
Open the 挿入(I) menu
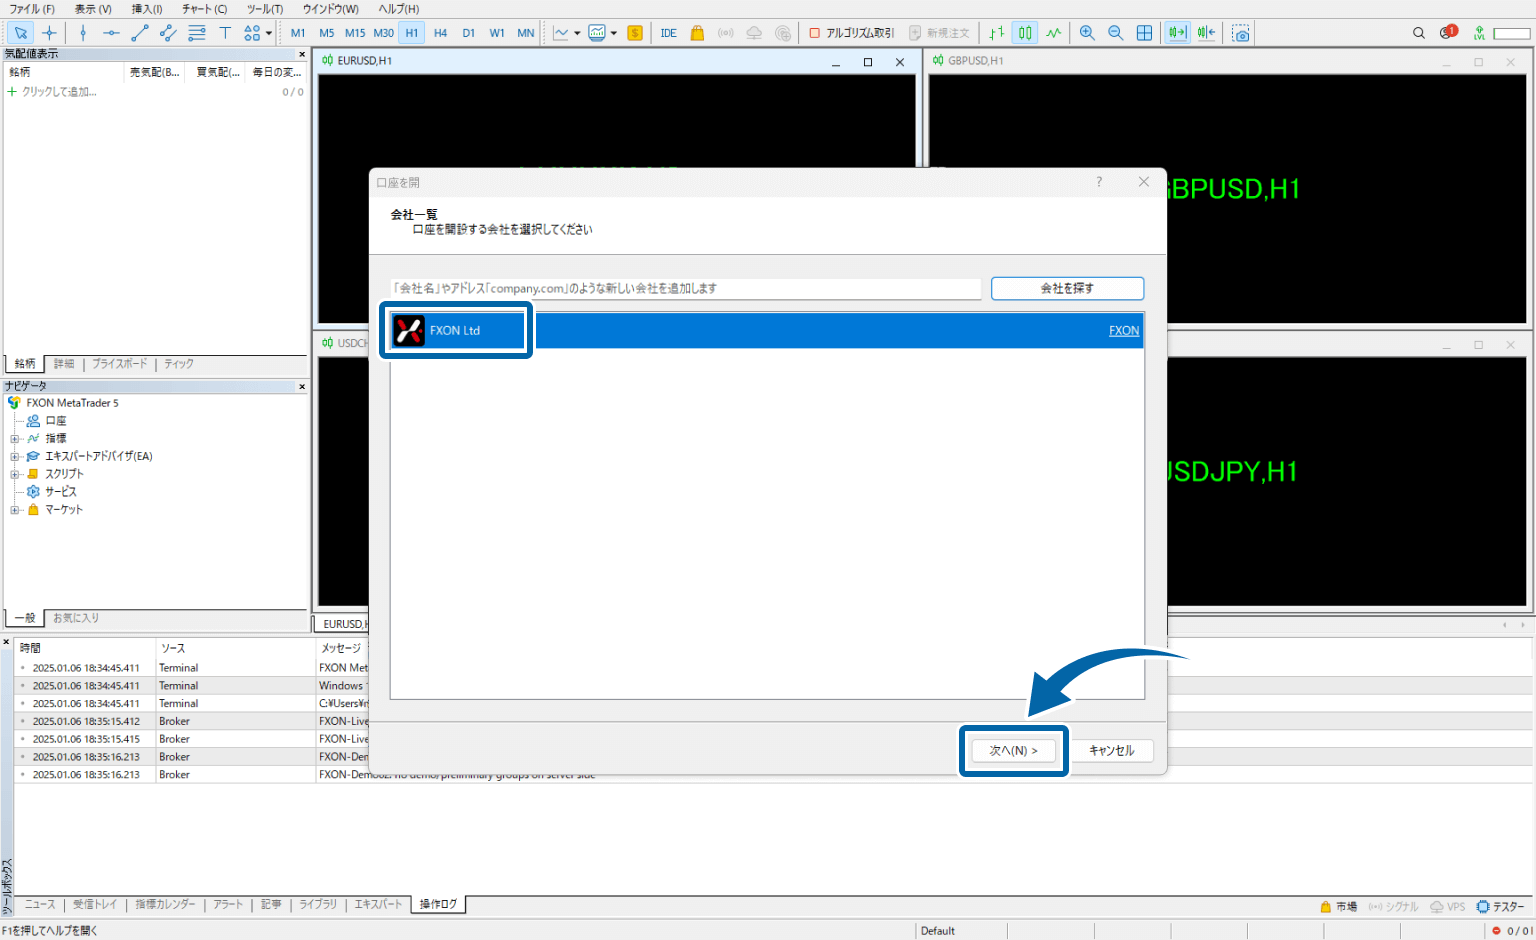tap(147, 9)
